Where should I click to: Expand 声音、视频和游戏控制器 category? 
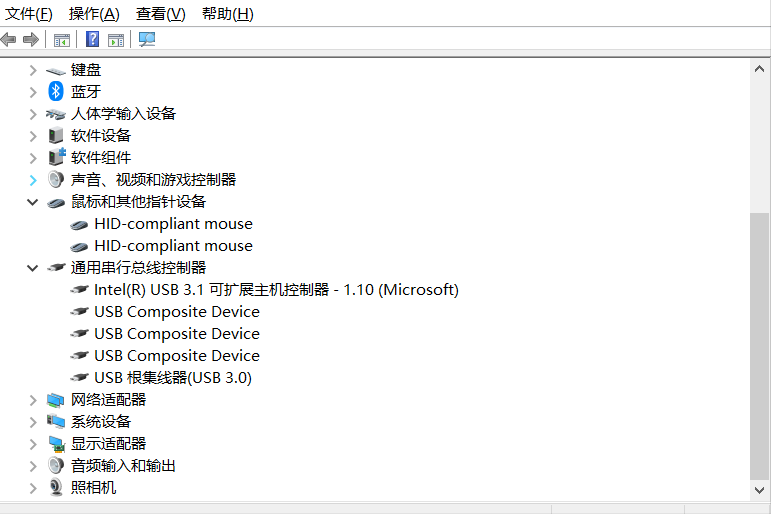click(33, 180)
